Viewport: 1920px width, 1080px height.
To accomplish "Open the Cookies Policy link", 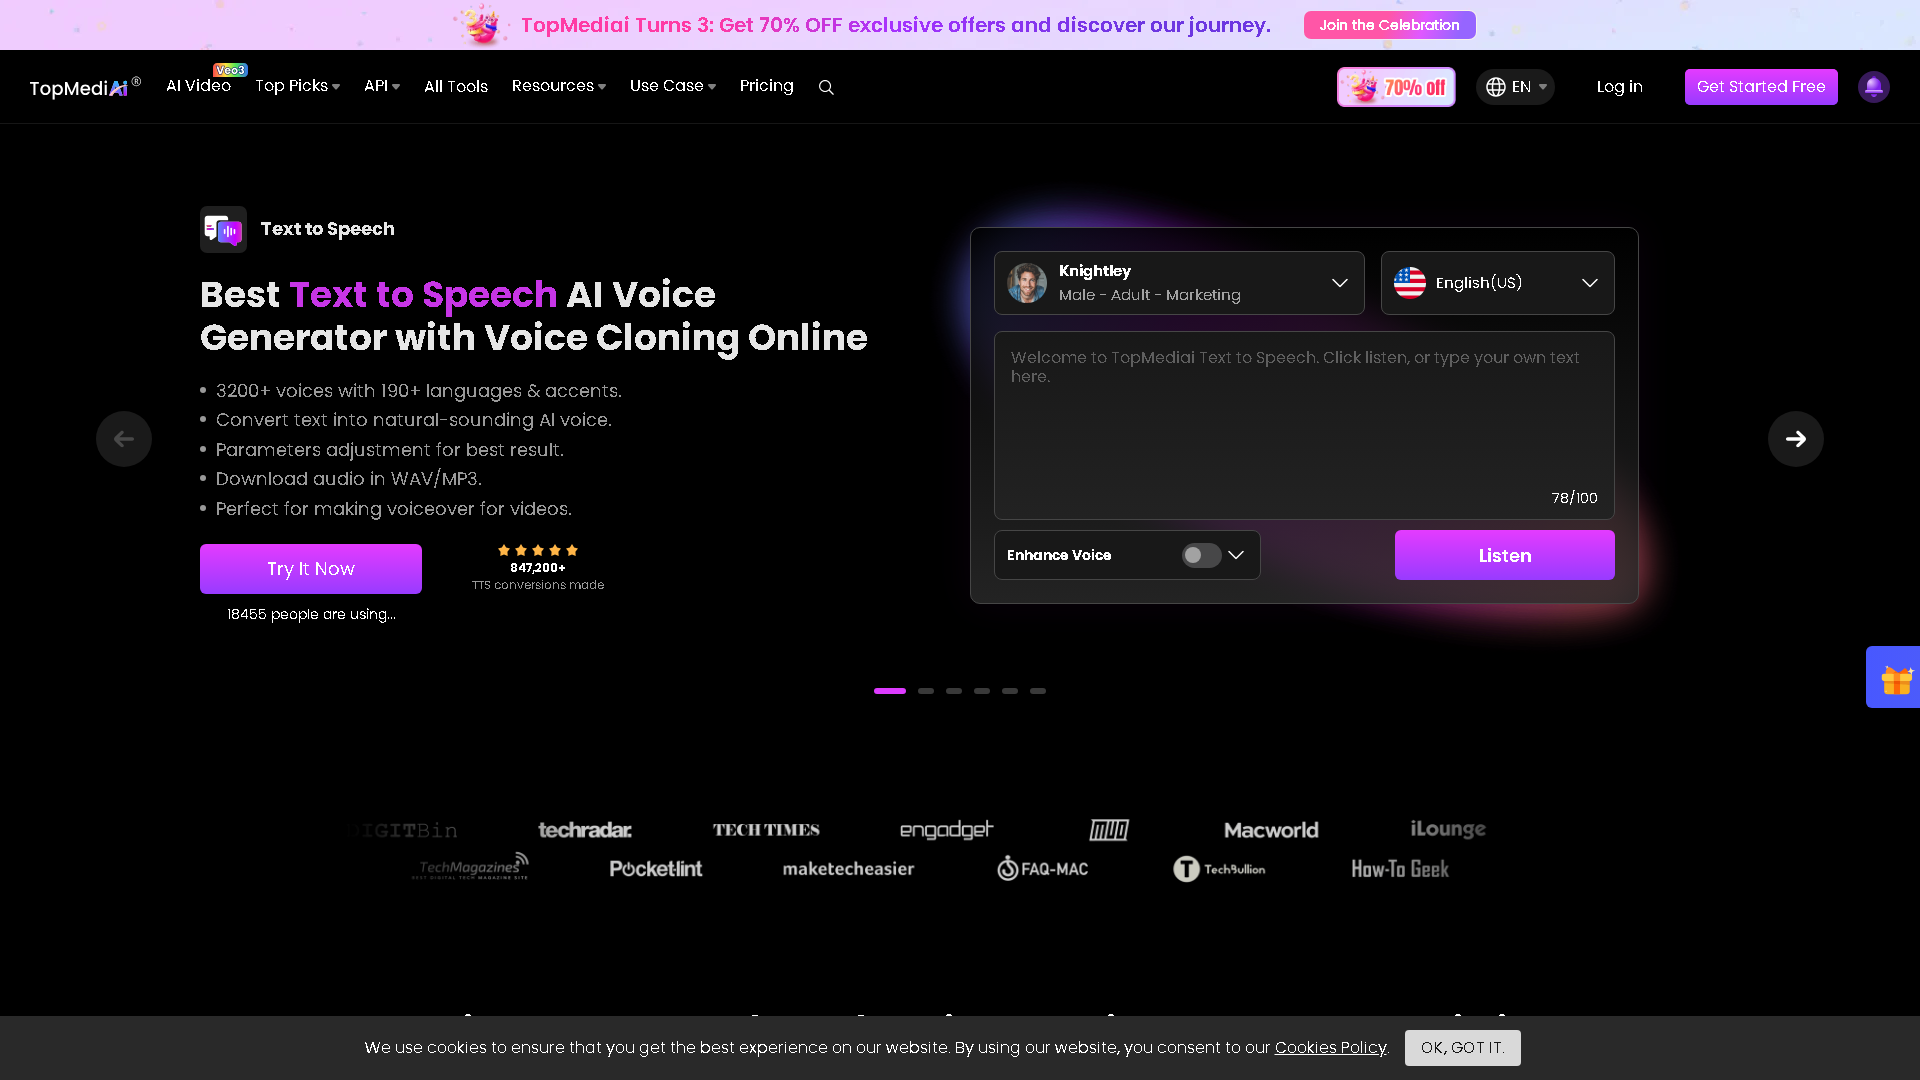I will click(1330, 1048).
